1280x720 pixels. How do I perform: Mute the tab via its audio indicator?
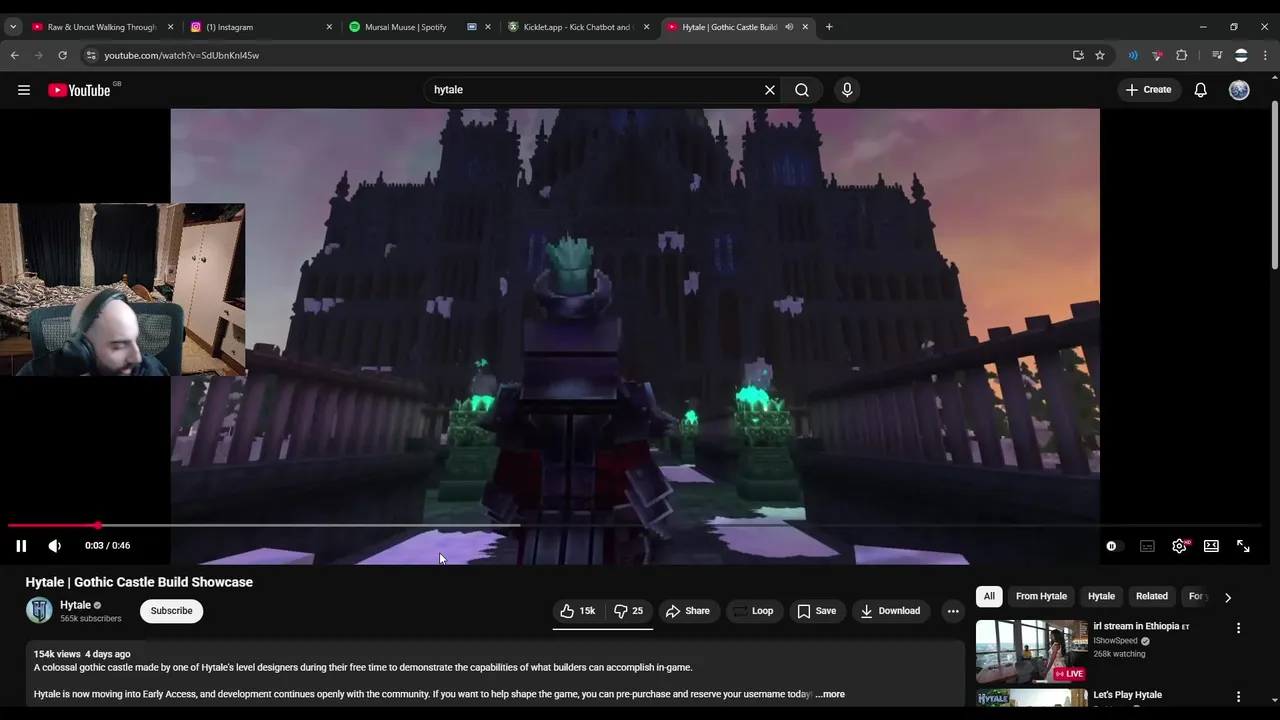[789, 27]
